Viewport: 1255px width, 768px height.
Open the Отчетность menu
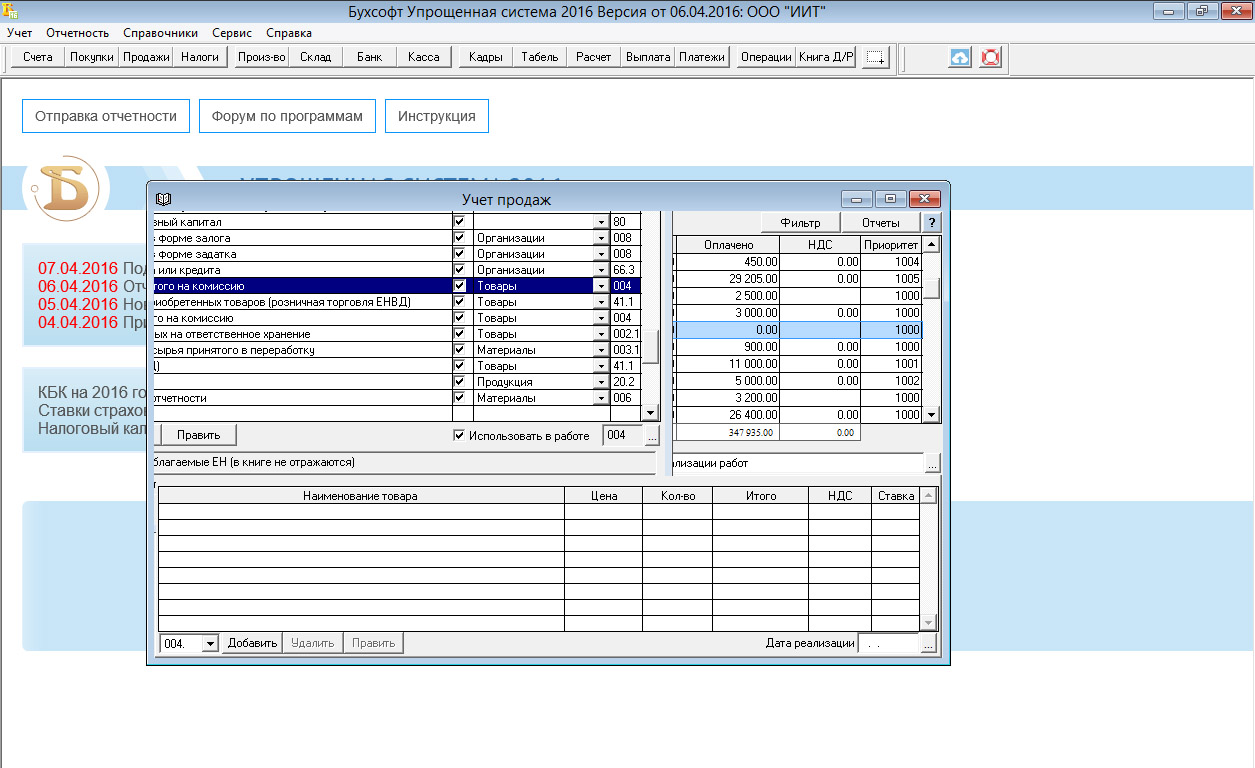[77, 33]
